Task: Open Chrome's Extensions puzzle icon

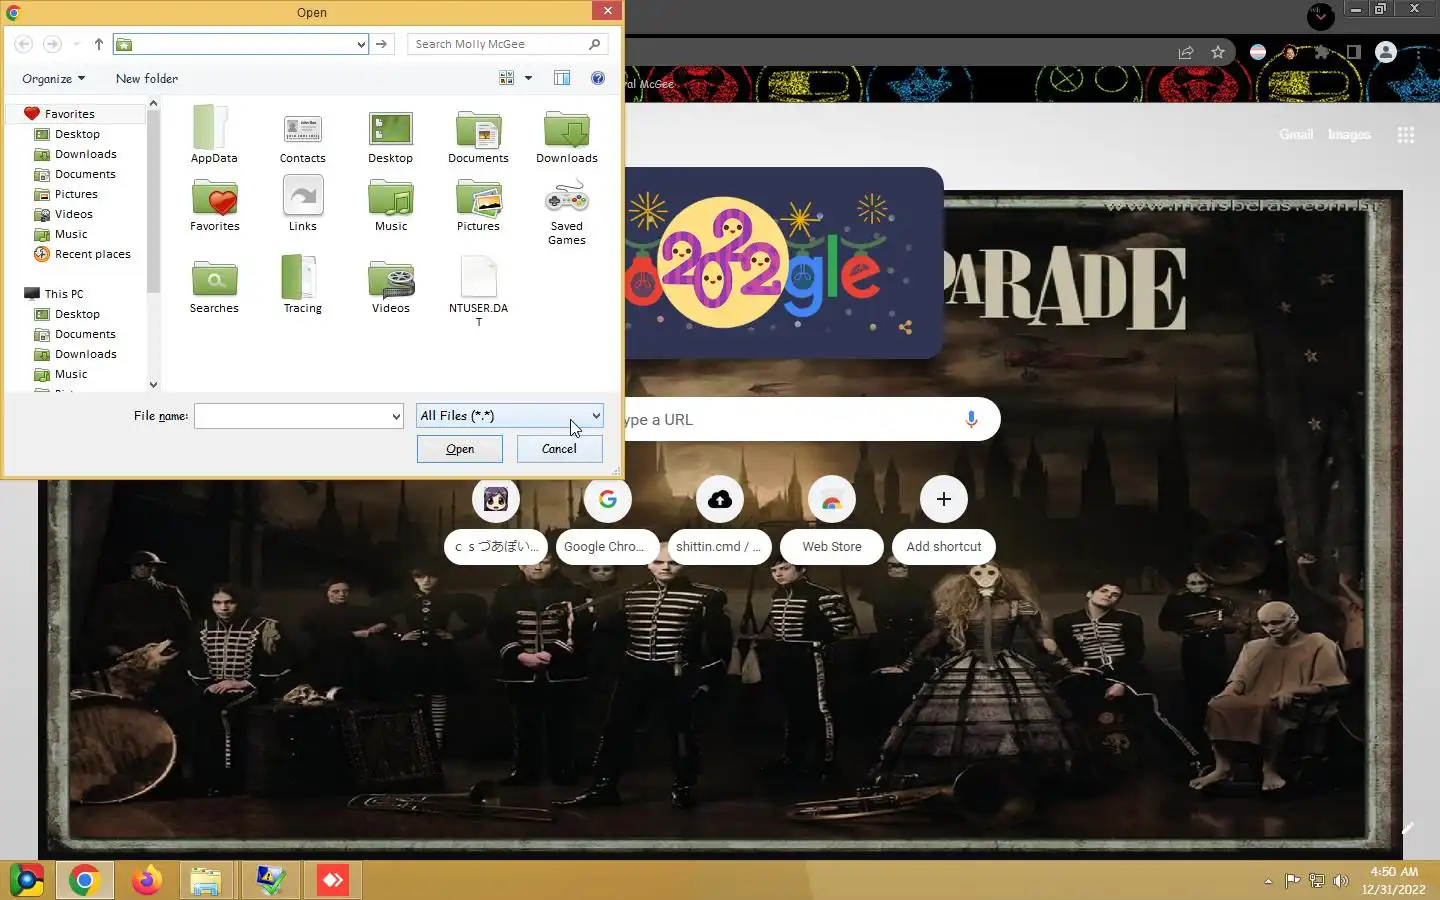Action: click(1322, 52)
